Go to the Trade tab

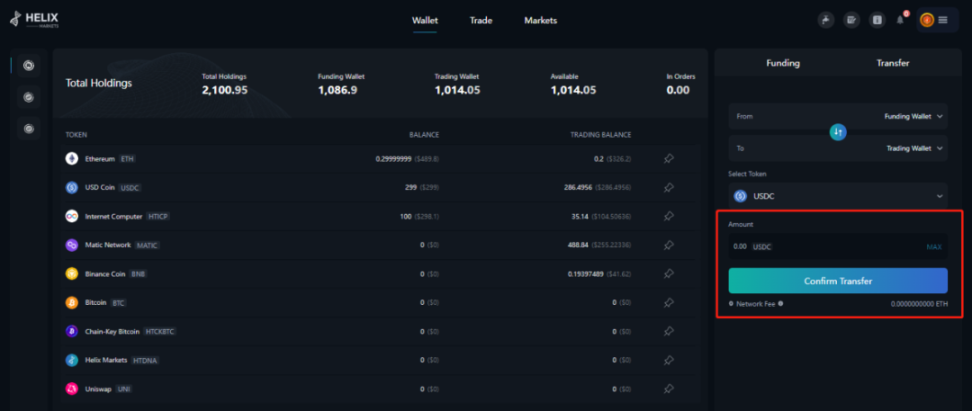click(x=481, y=20)
